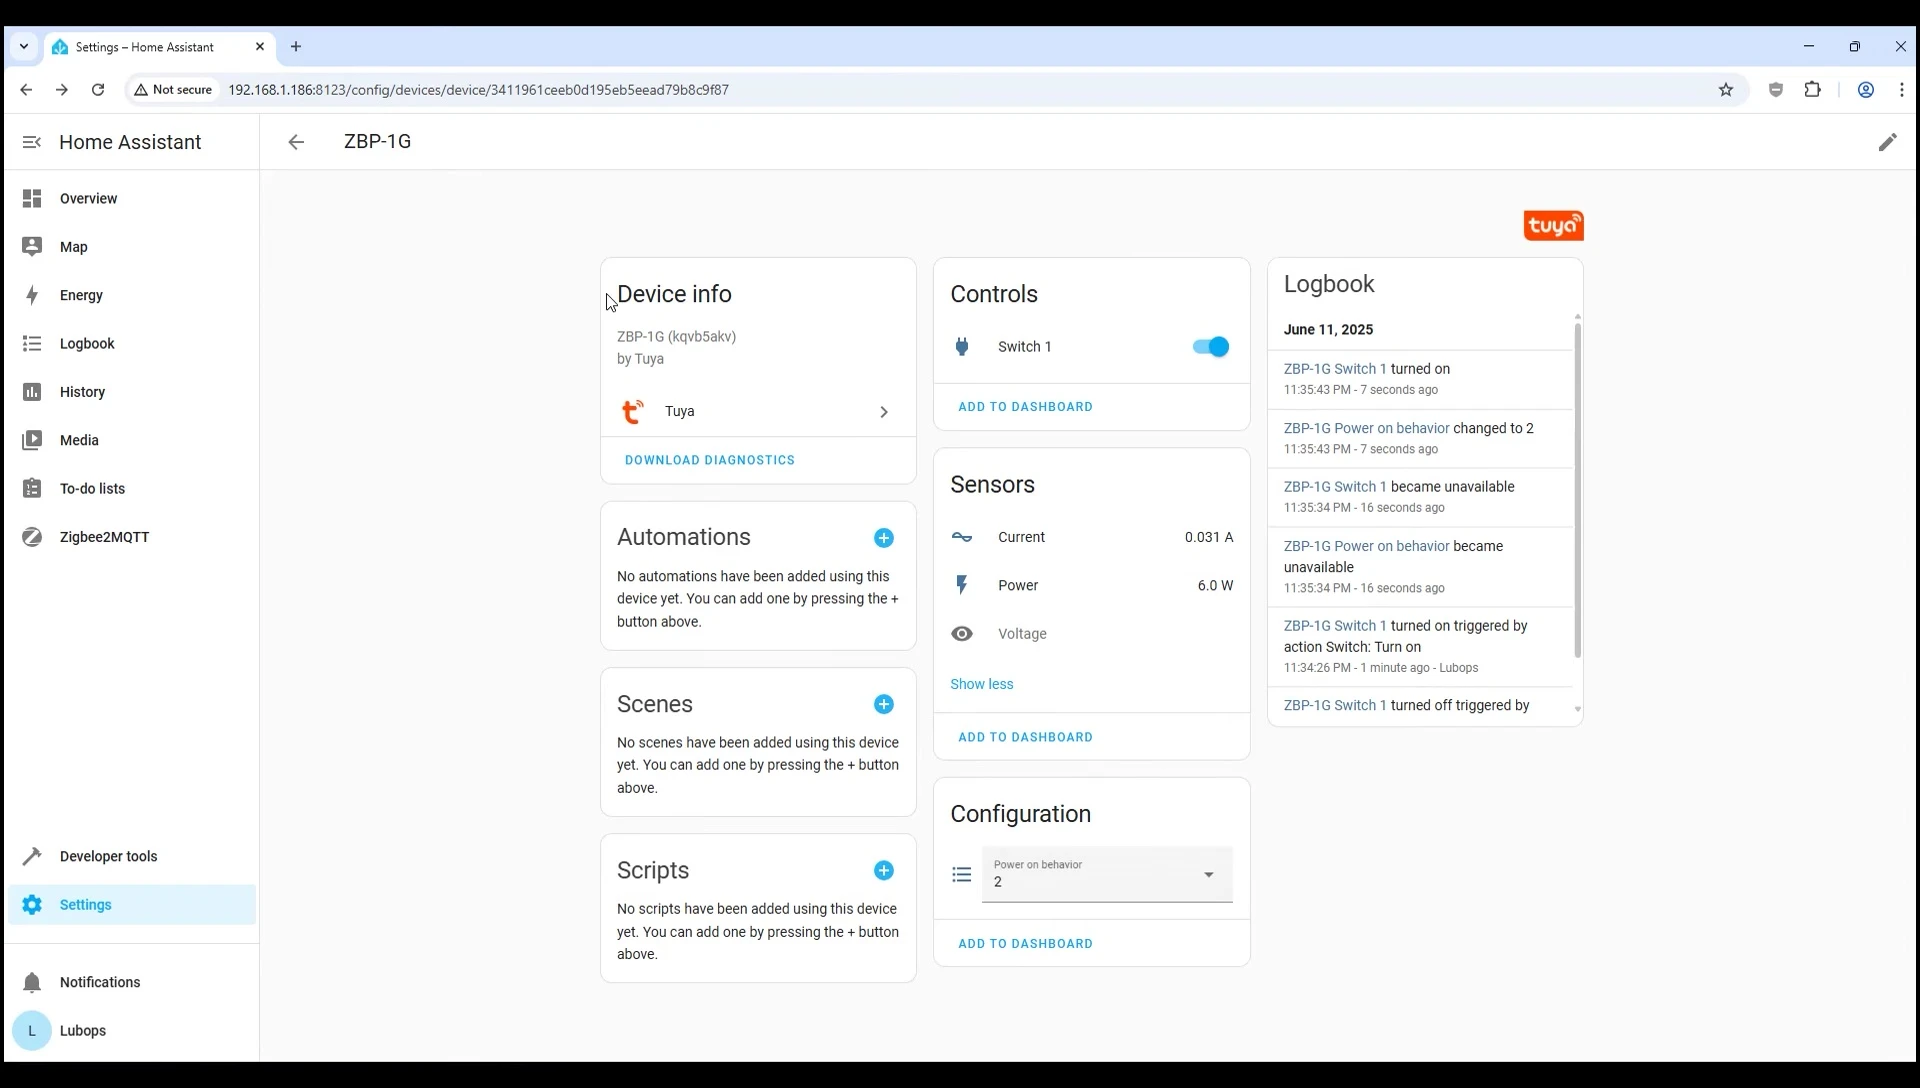Viewport: 1920px width, 1088px height.
Task: Click Add to Dashboard under Sensors
Action: pyautogui.click(x=1025, y=737)
